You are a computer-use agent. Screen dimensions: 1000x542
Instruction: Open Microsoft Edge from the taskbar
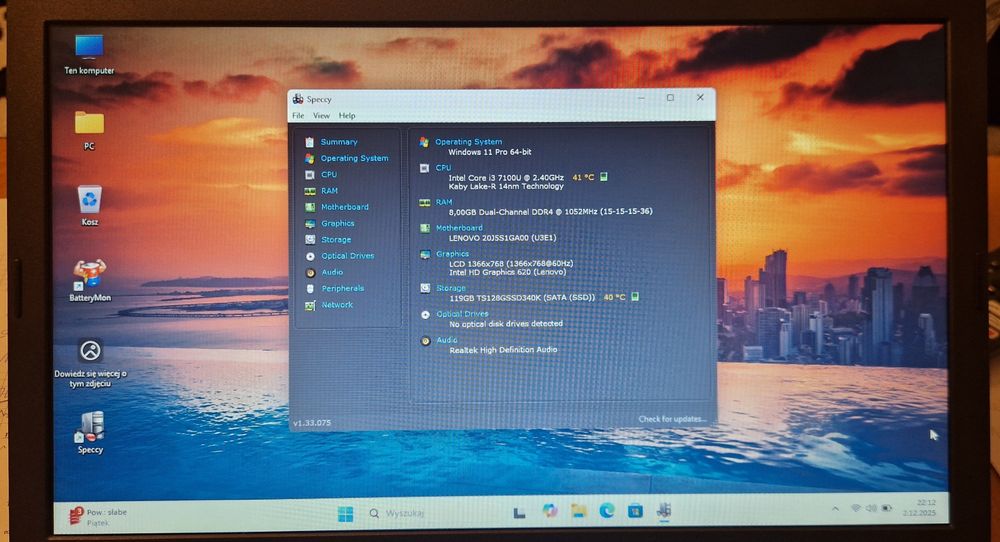[607, 510]
